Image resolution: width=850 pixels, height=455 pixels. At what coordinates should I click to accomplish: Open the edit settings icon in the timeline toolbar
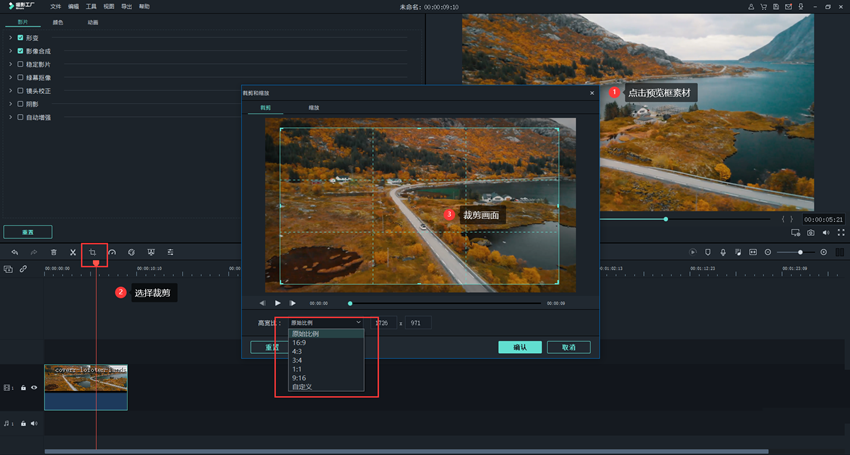pyautogui.click(x=170, y=252)
